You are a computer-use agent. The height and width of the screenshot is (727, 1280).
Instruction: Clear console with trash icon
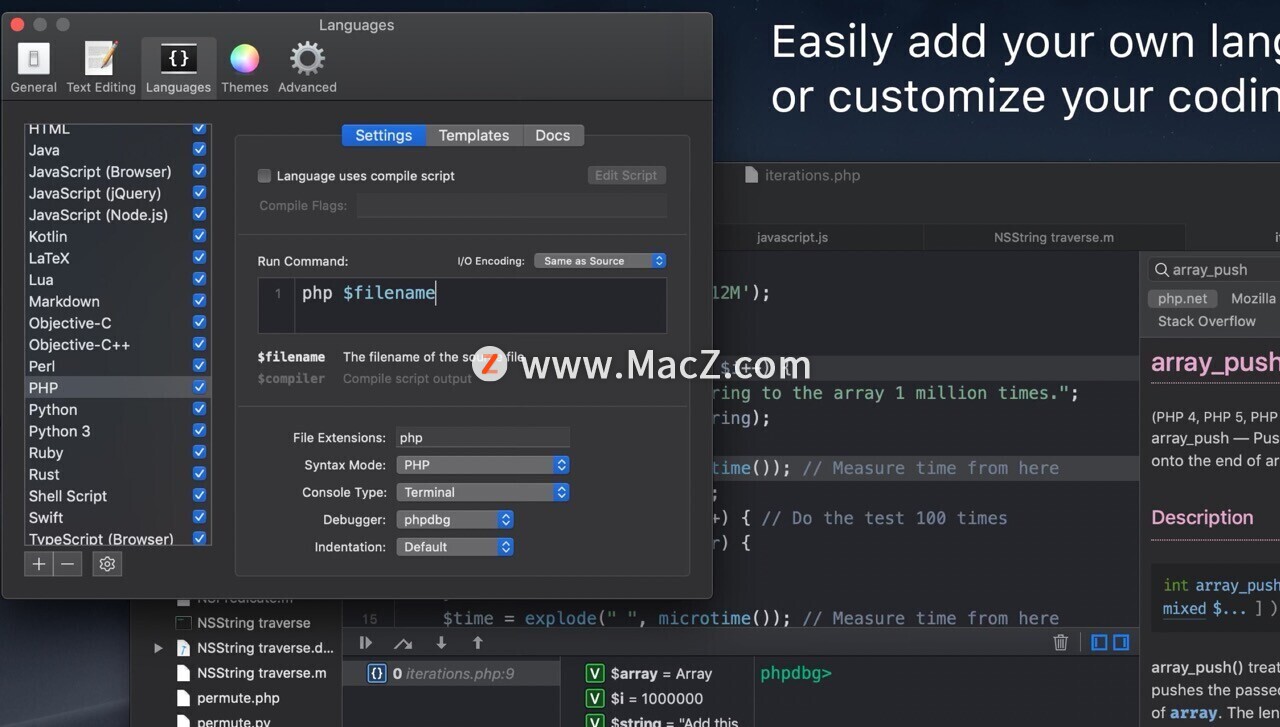click(x=1061, y=643)
